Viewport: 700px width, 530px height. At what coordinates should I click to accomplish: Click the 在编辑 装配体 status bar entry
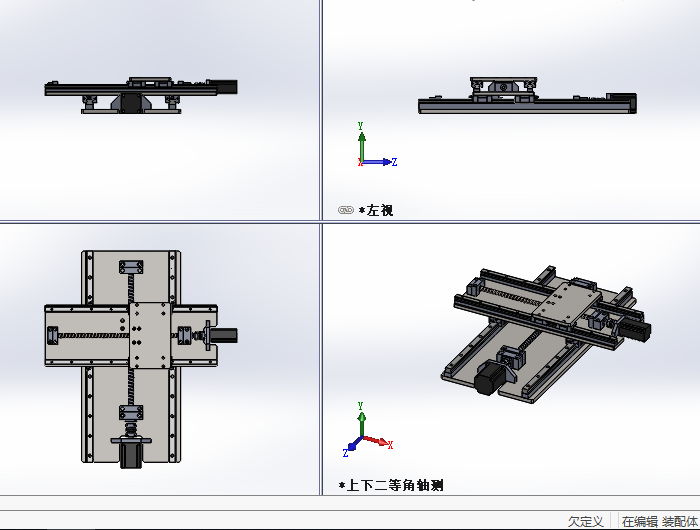click(x=659, y=521)
